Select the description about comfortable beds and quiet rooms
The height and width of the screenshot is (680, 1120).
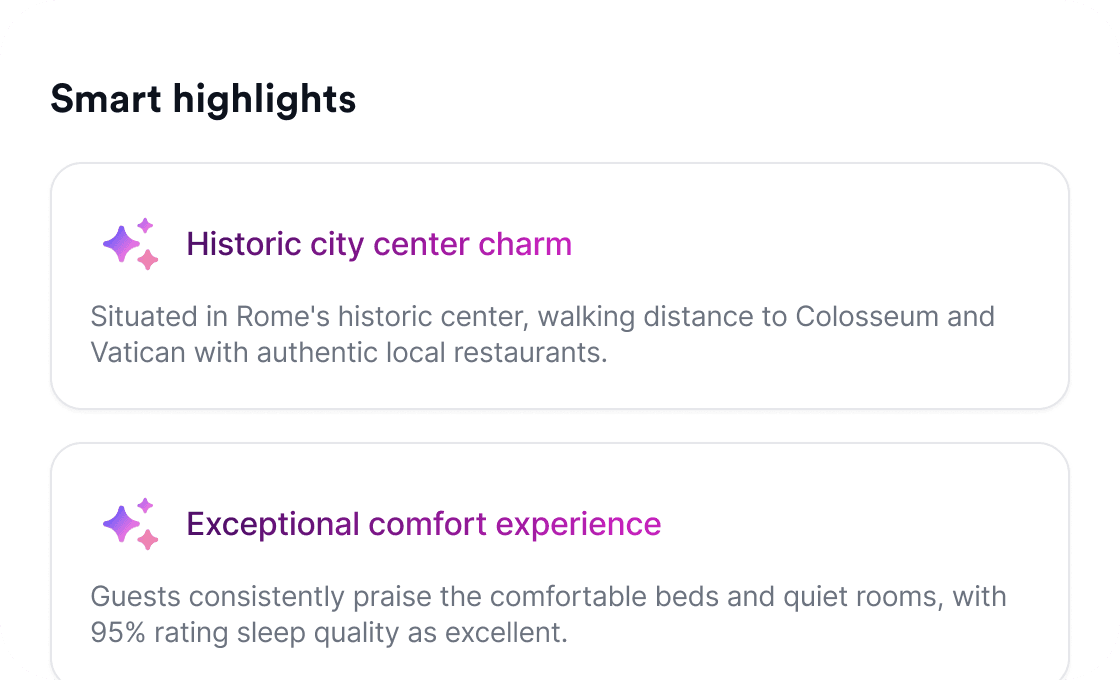(x=548, y=615)
